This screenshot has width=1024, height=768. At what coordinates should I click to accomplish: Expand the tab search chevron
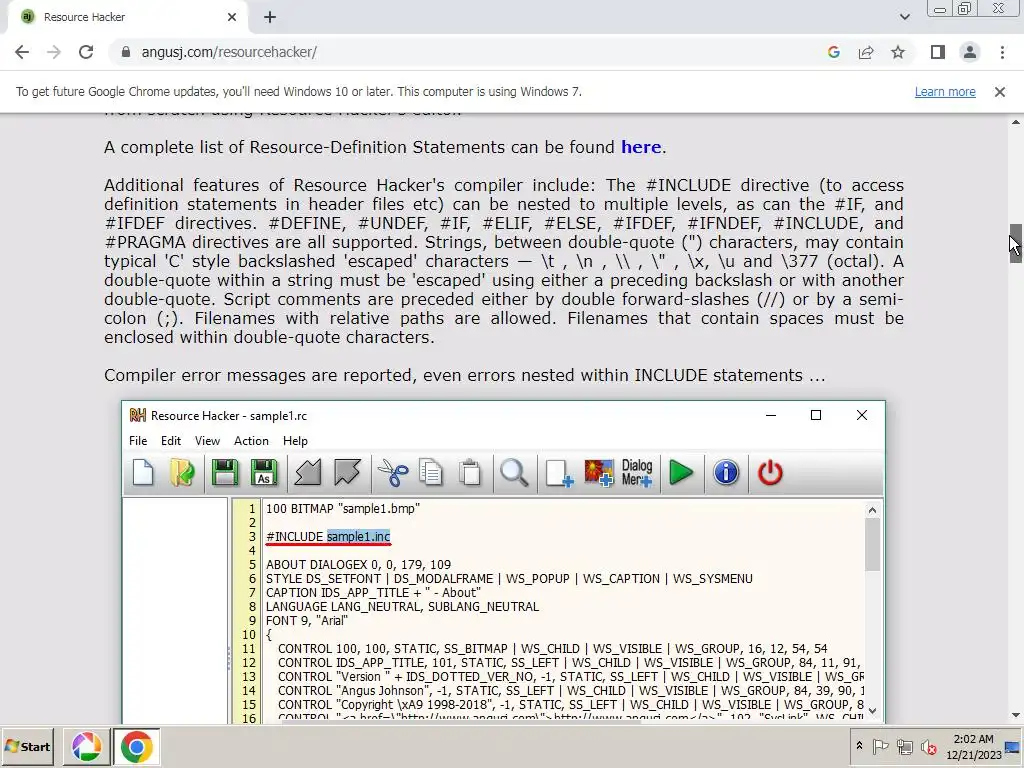904,17
